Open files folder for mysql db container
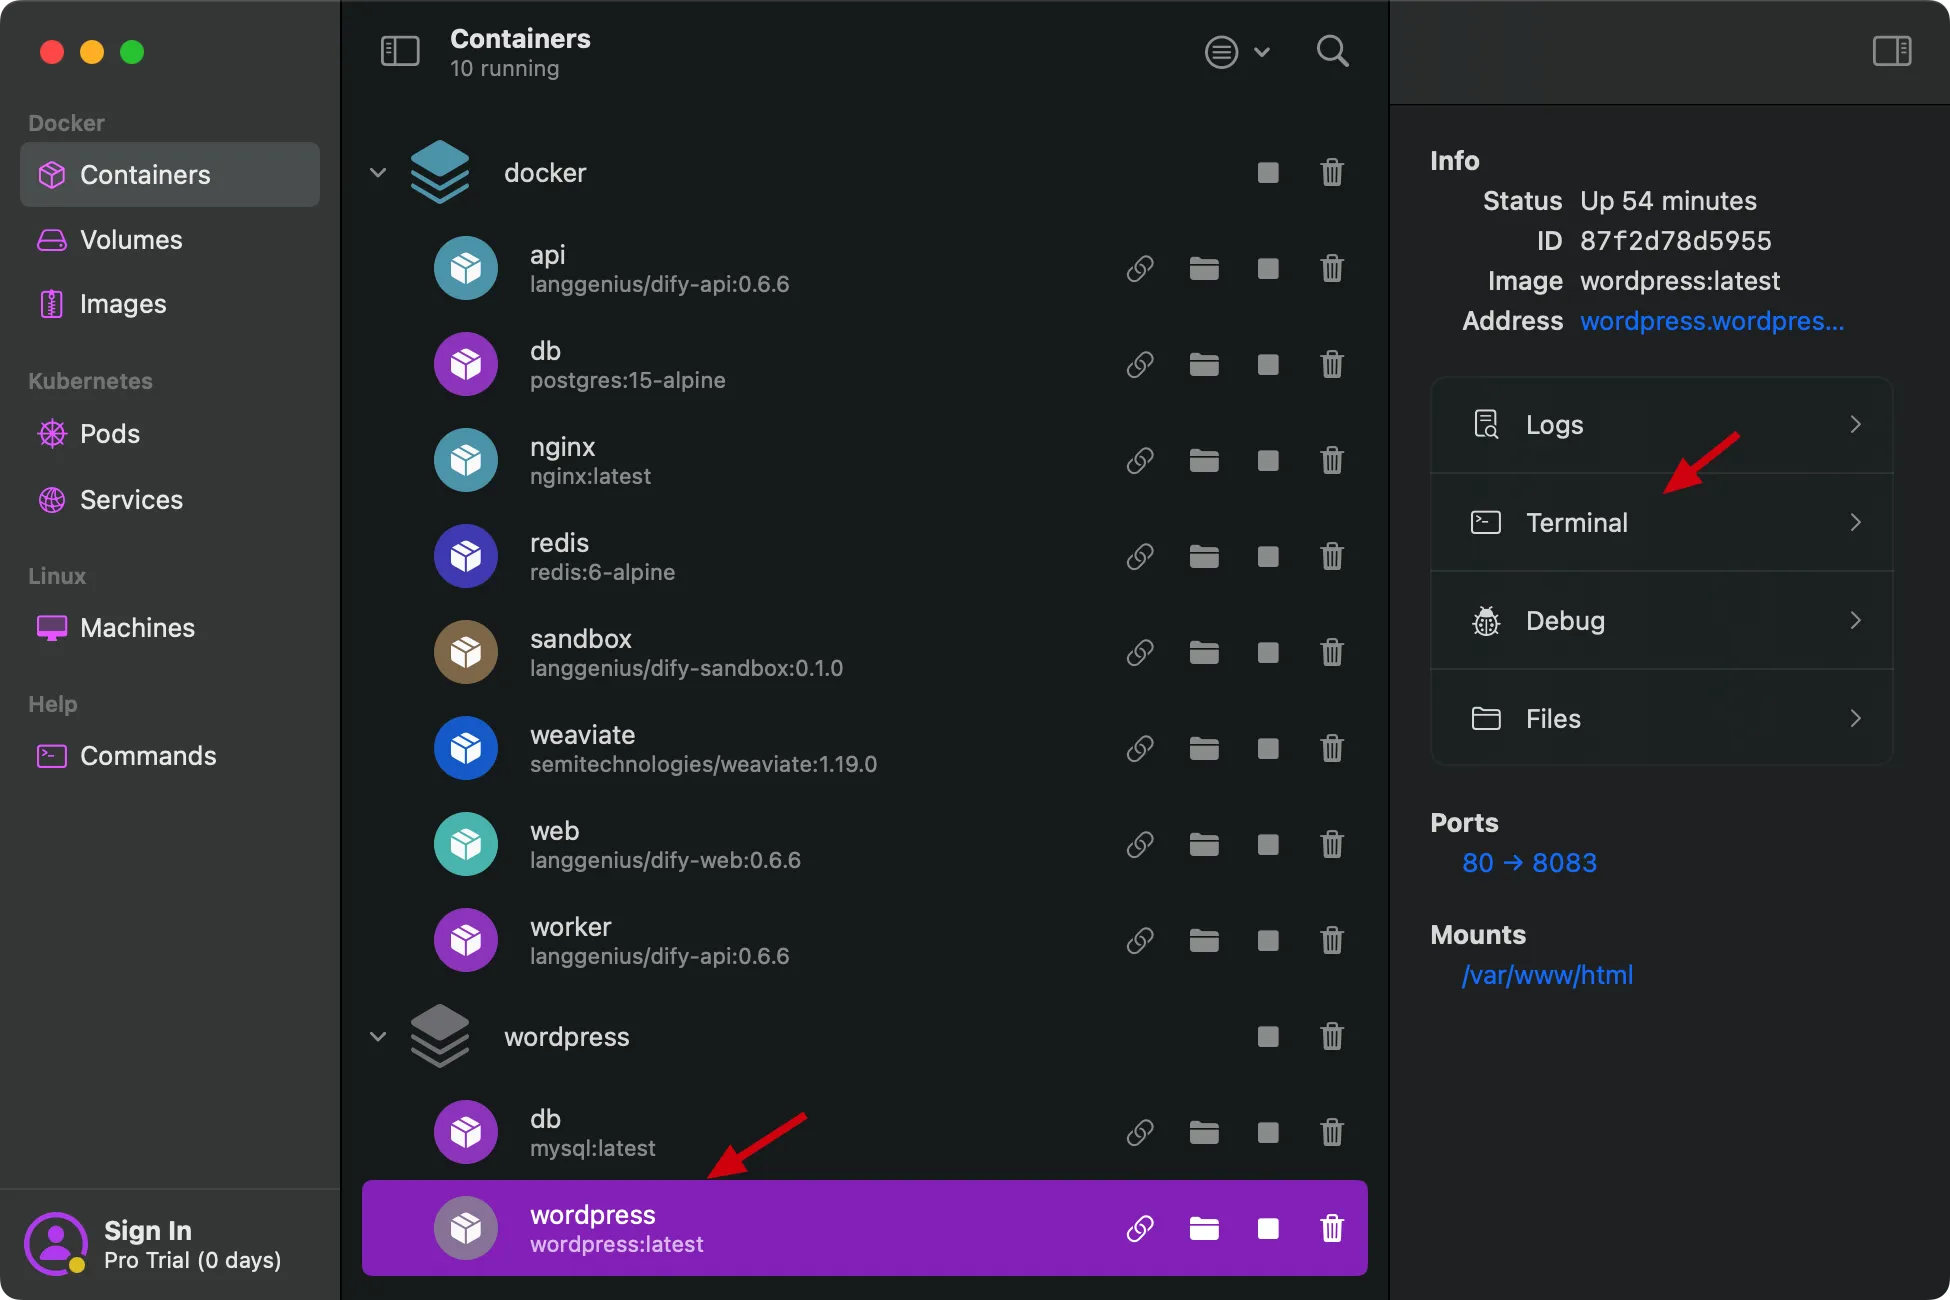Viewport: 1950px width, 1300px height. tap(1204, 1133)
